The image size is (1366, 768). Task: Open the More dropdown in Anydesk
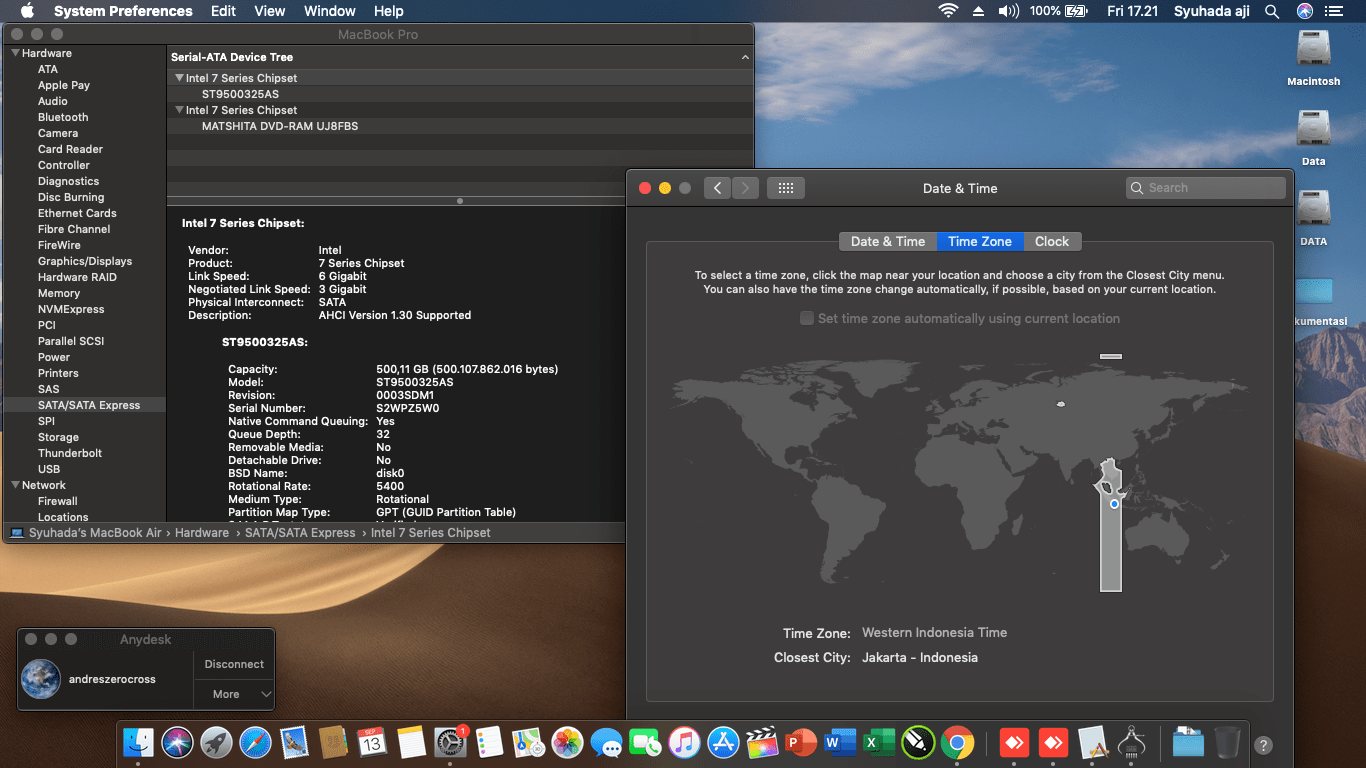[x=234, y=694]
